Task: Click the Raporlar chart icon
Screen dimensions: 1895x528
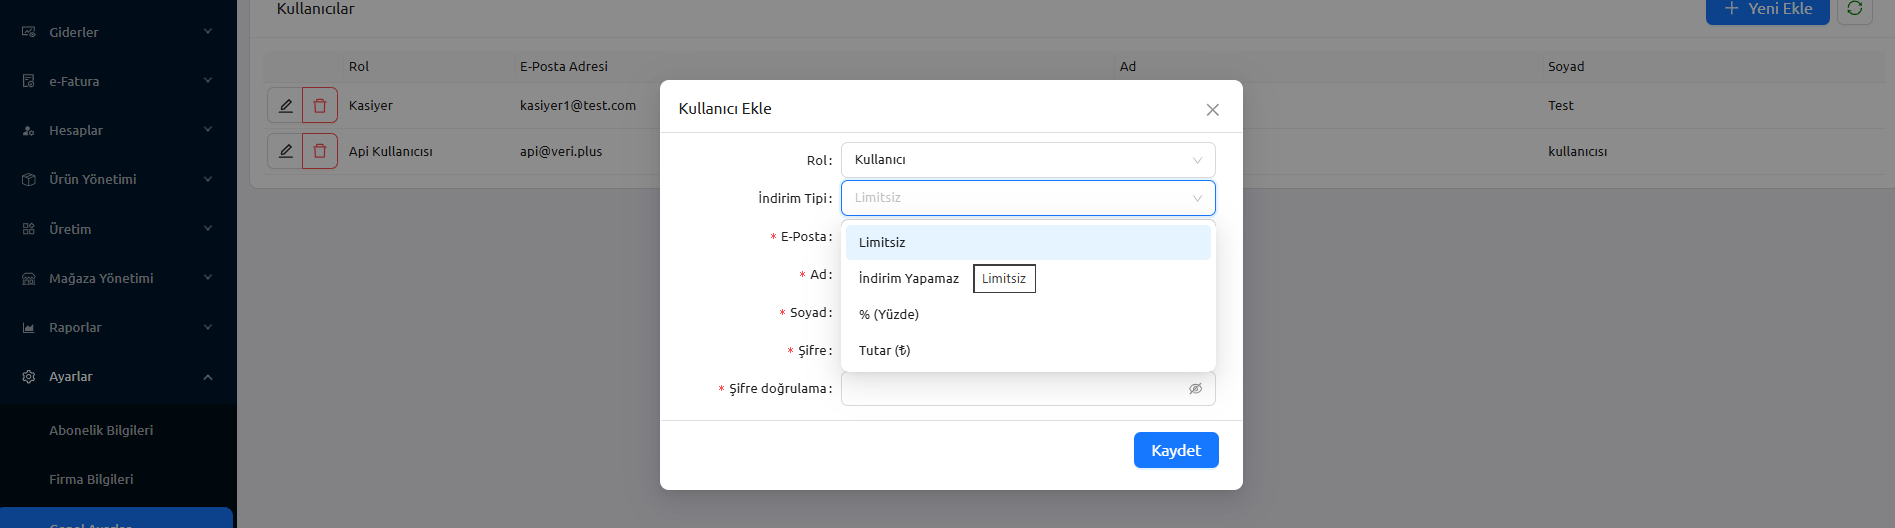Action: 29,327
